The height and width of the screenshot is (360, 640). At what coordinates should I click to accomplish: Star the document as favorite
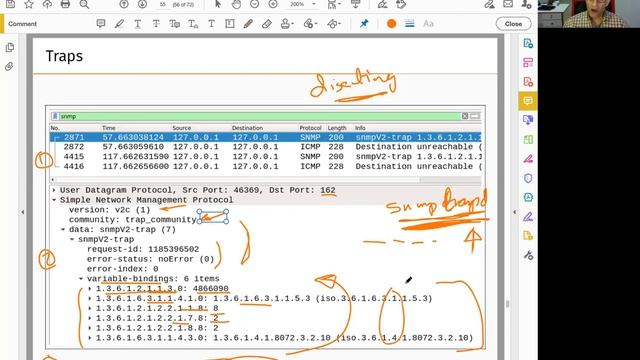pyautogui.click(x=29, y=4)
